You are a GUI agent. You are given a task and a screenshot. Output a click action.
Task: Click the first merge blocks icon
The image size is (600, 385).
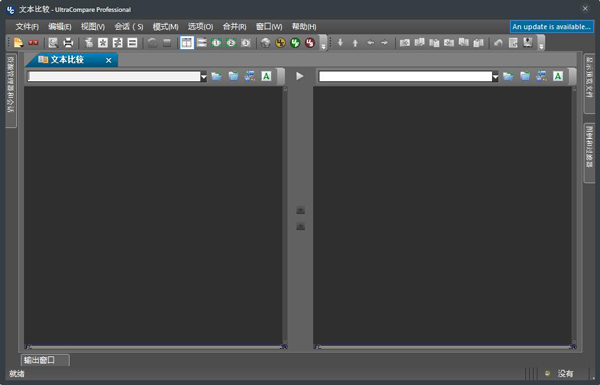point(404,42)
